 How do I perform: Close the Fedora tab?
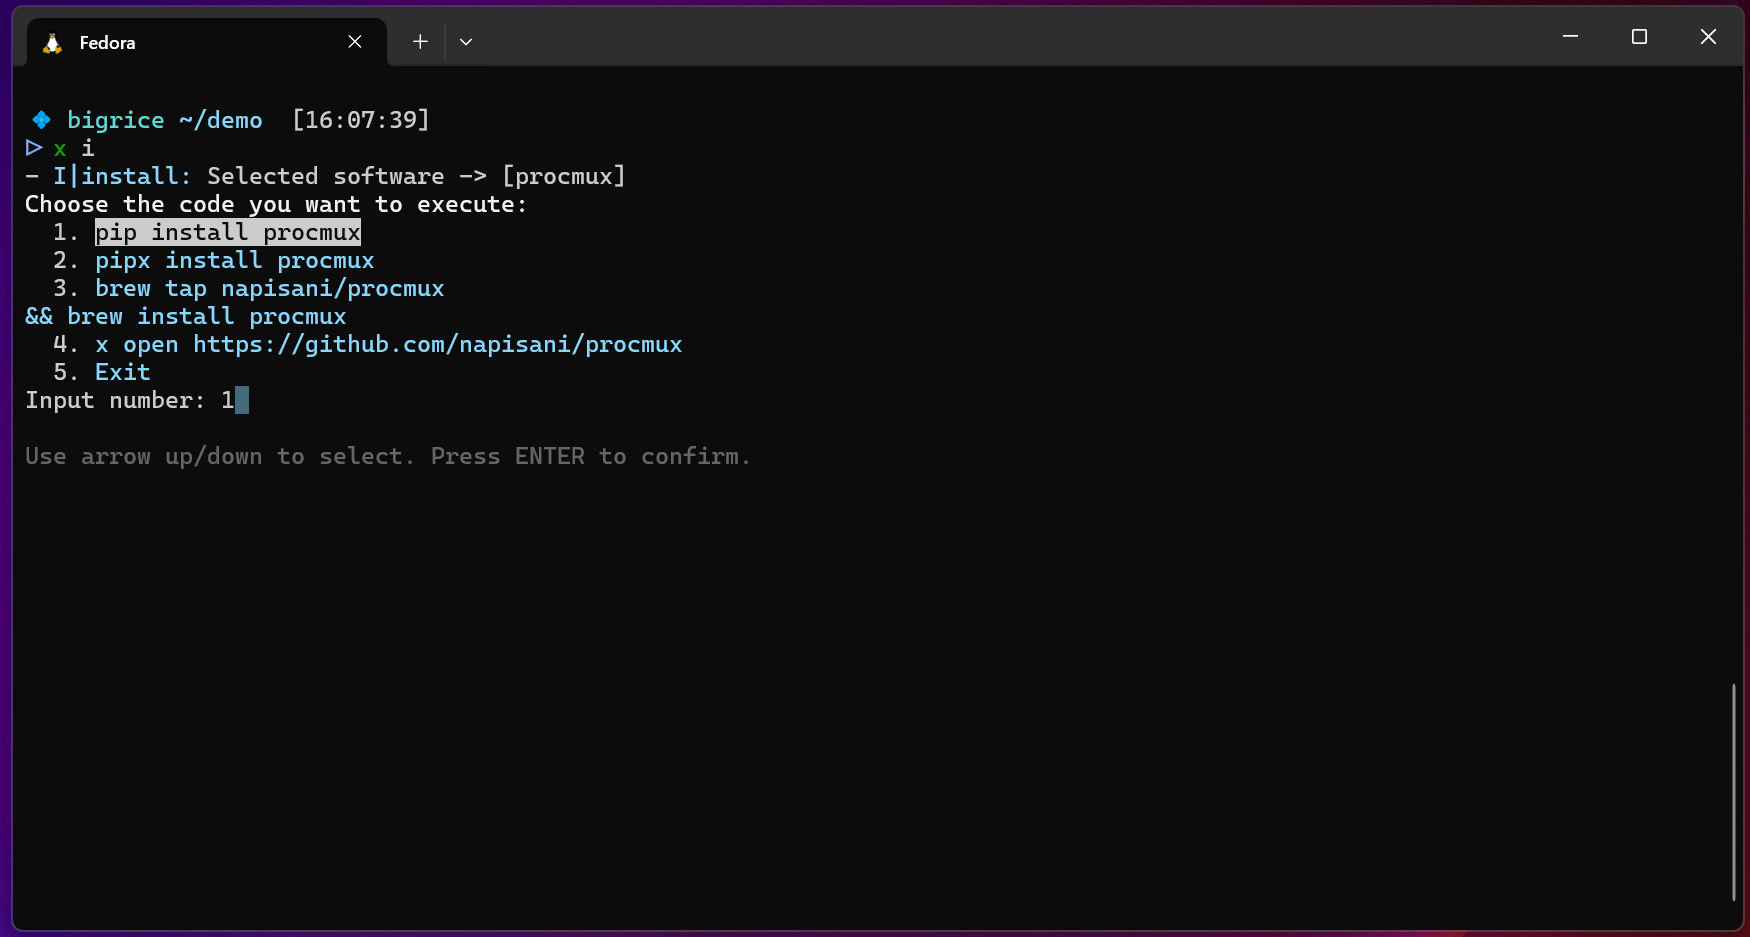pos(355,41)
